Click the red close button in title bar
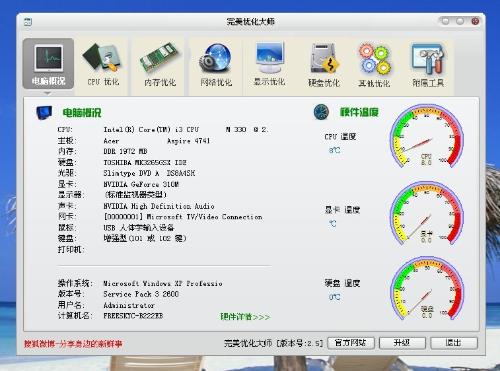The image size is (500, 371). tap(475, 21)
